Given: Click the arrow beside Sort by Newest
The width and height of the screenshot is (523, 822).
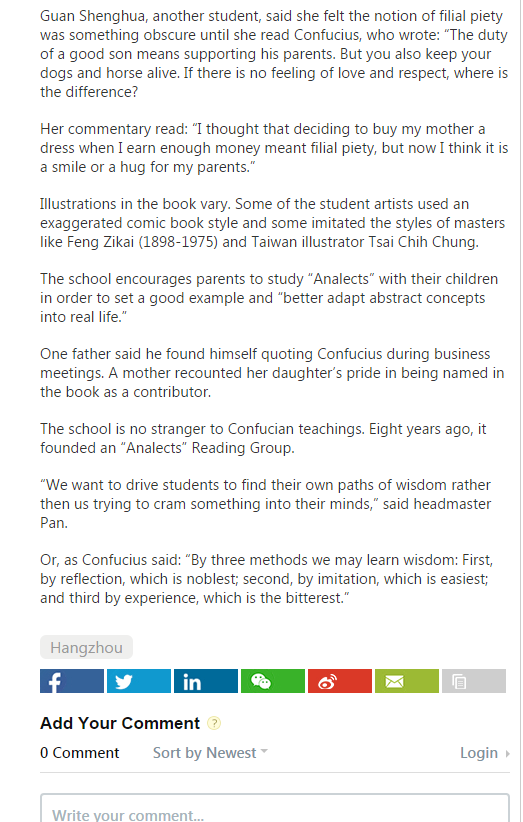Looking at the screenshot, I should (x=264, y=751).
